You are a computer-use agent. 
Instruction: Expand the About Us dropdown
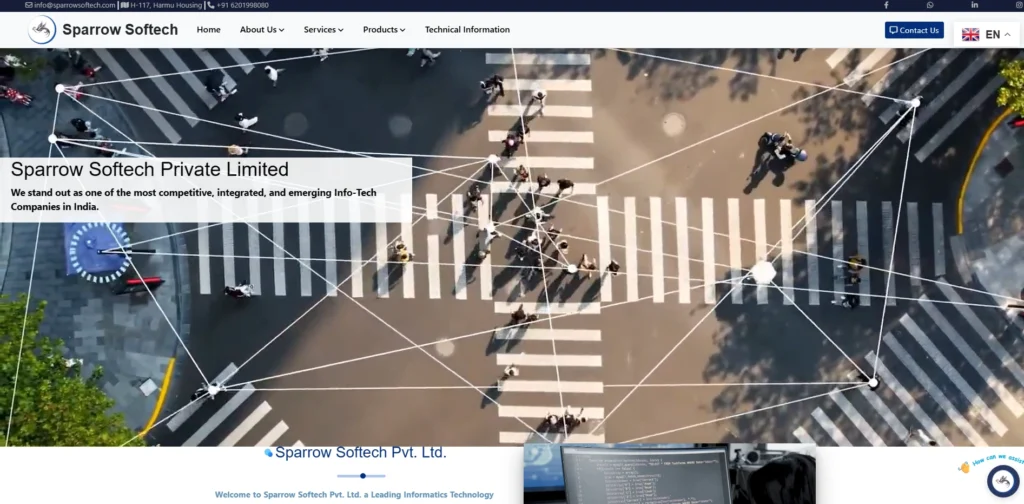click(x=262, y=29)
